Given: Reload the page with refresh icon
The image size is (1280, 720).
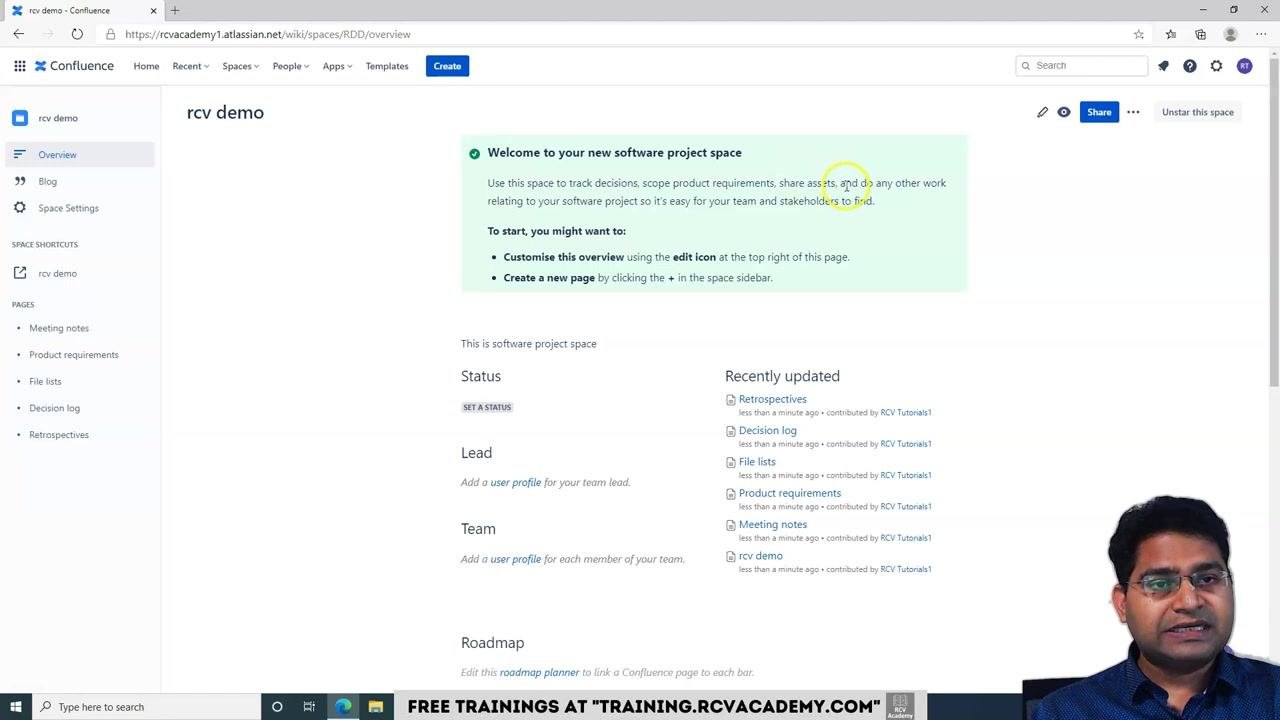Looking at the screenshot, I should 77,34.
